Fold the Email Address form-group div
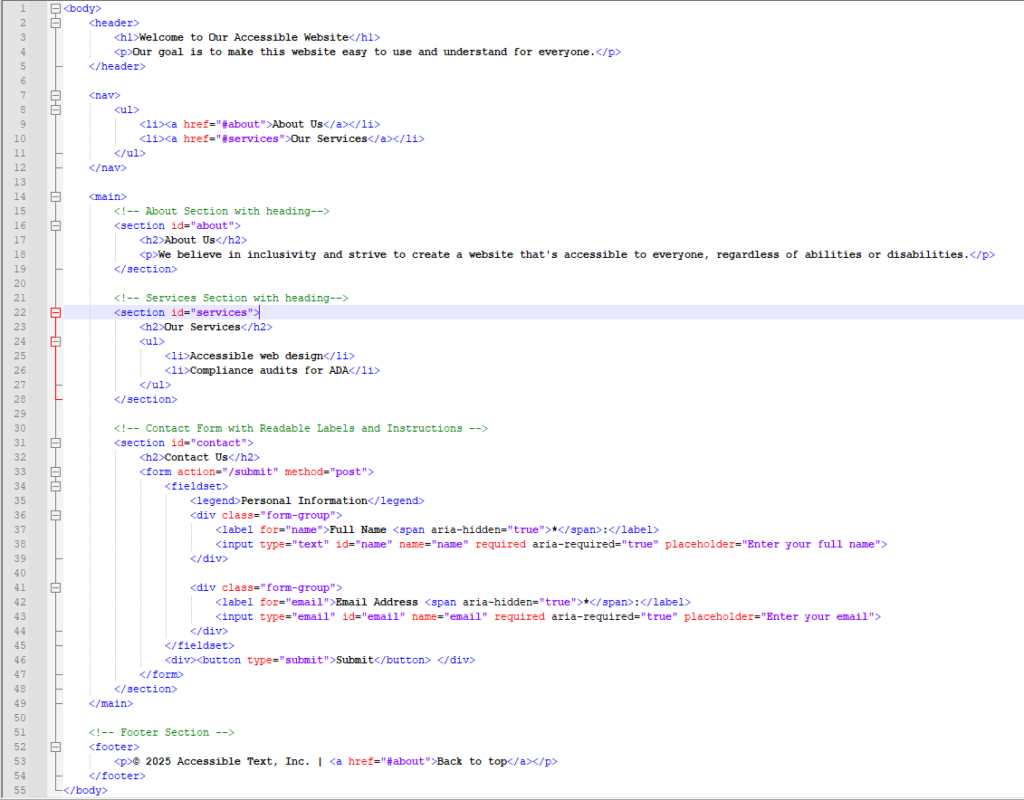The height and width of the screenshot is (800, 1024). coord(53,587)
